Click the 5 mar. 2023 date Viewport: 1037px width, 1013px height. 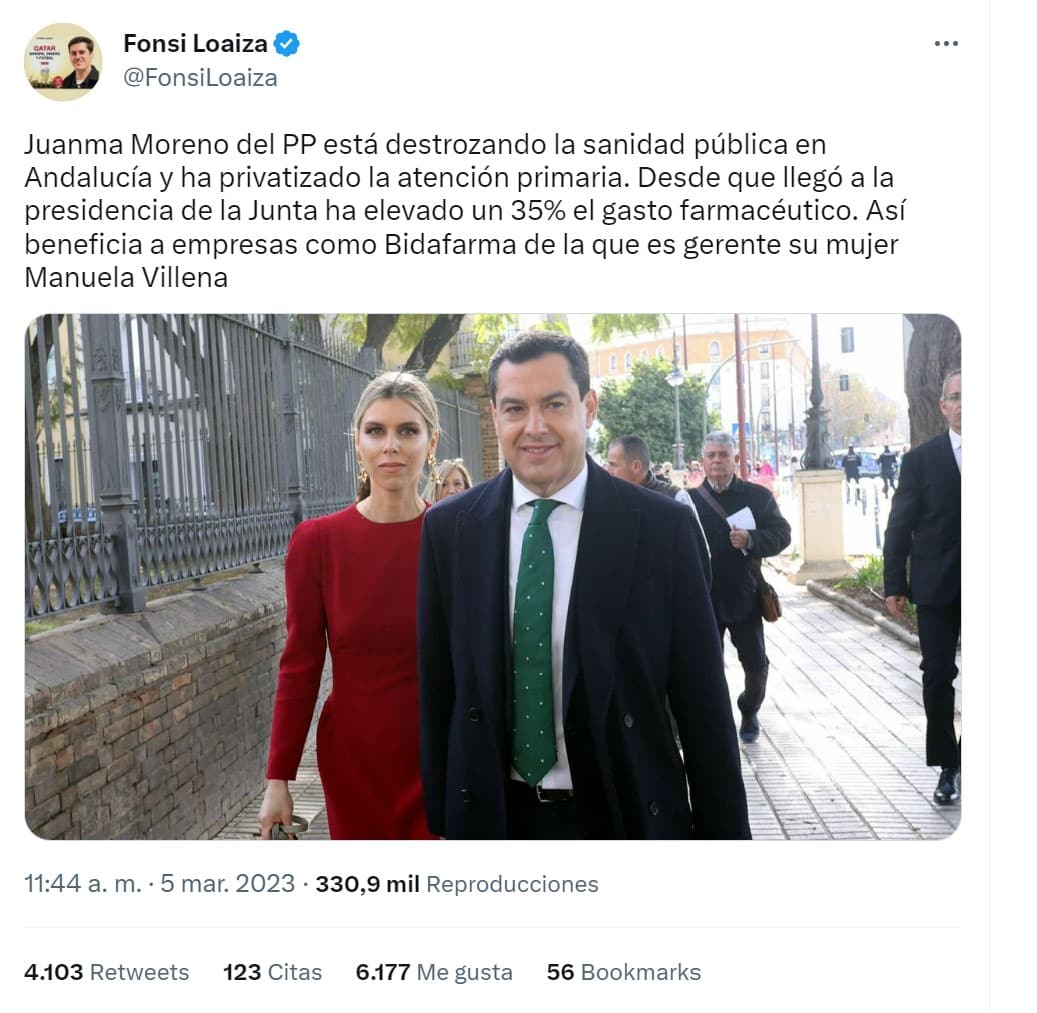click(x=227, y=883)
